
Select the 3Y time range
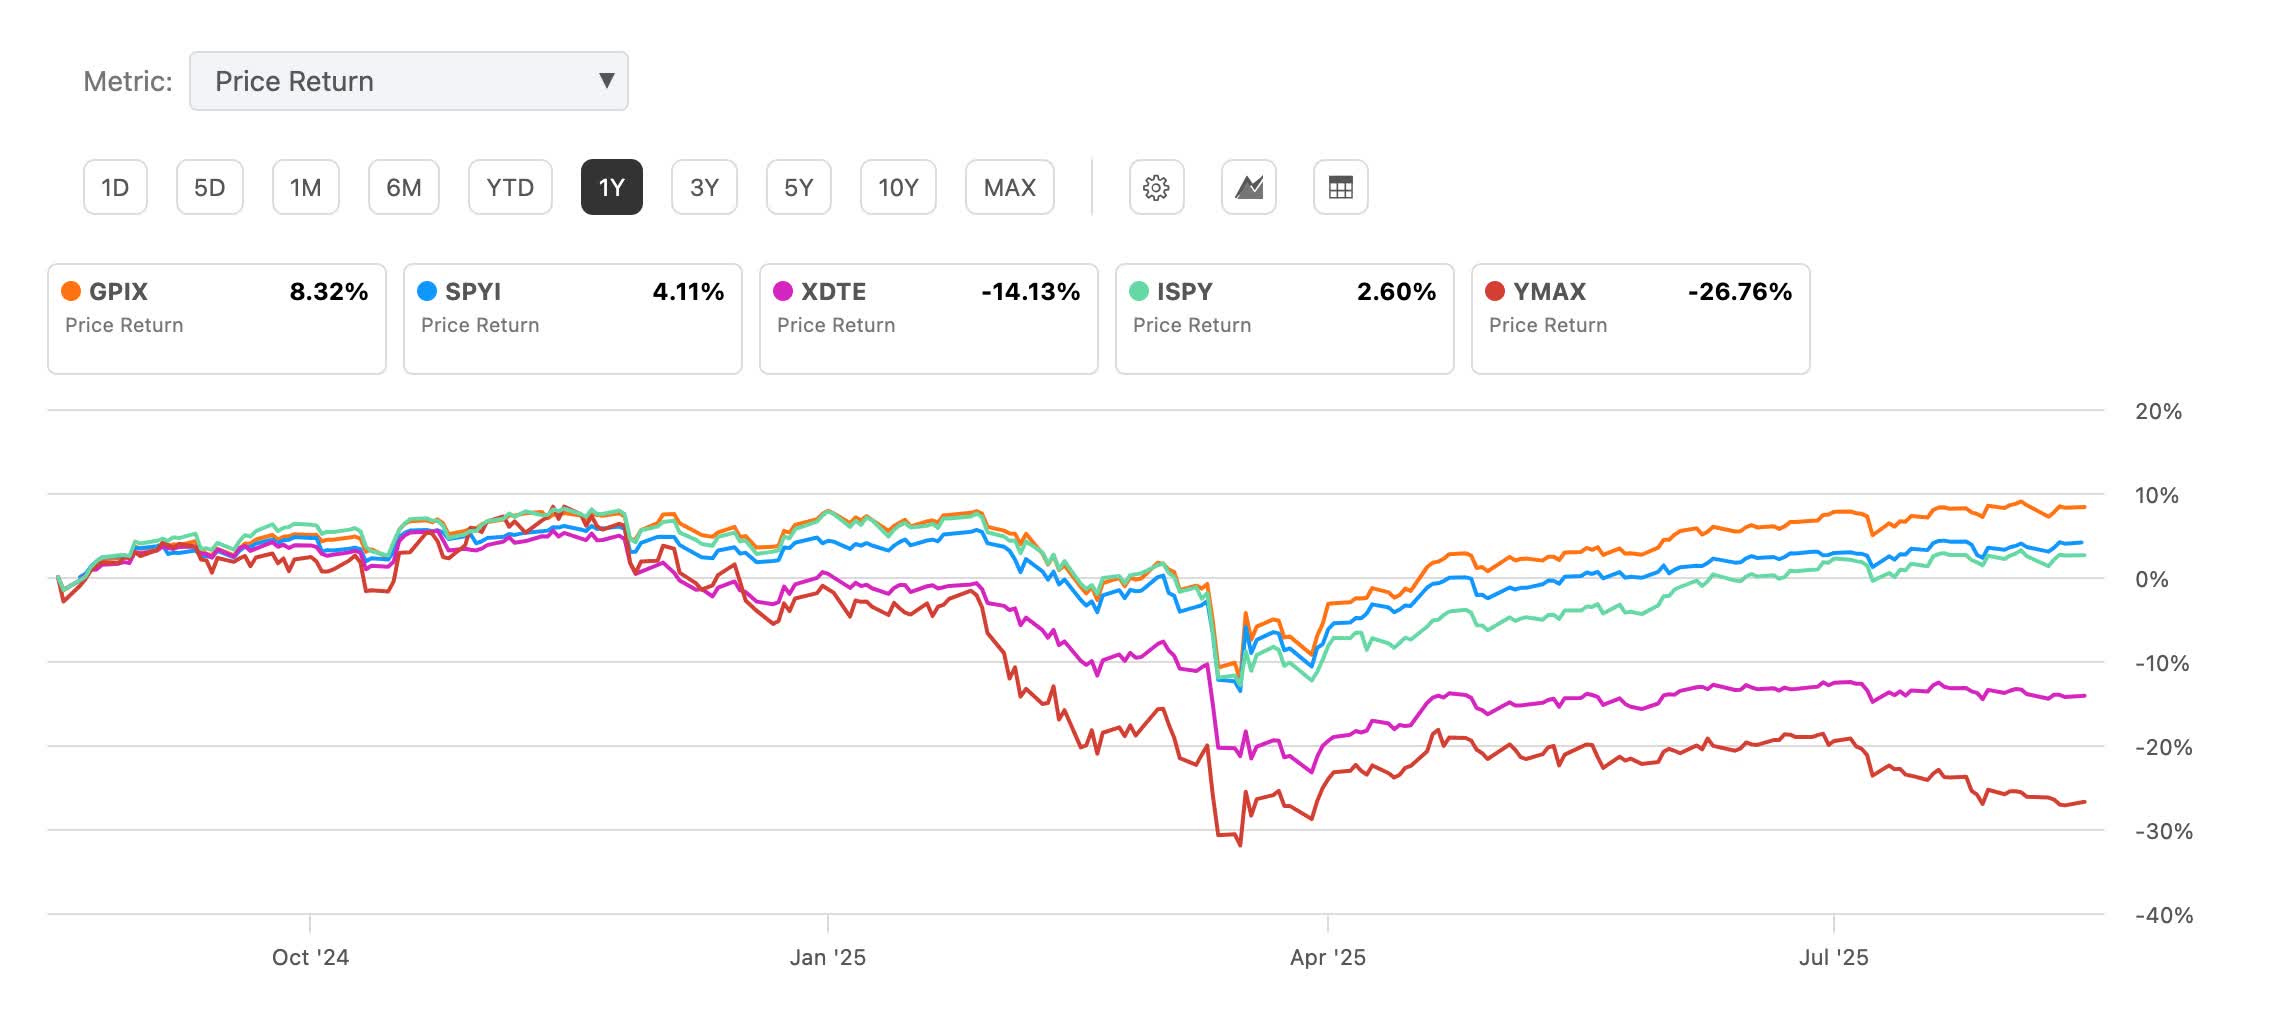704,187
